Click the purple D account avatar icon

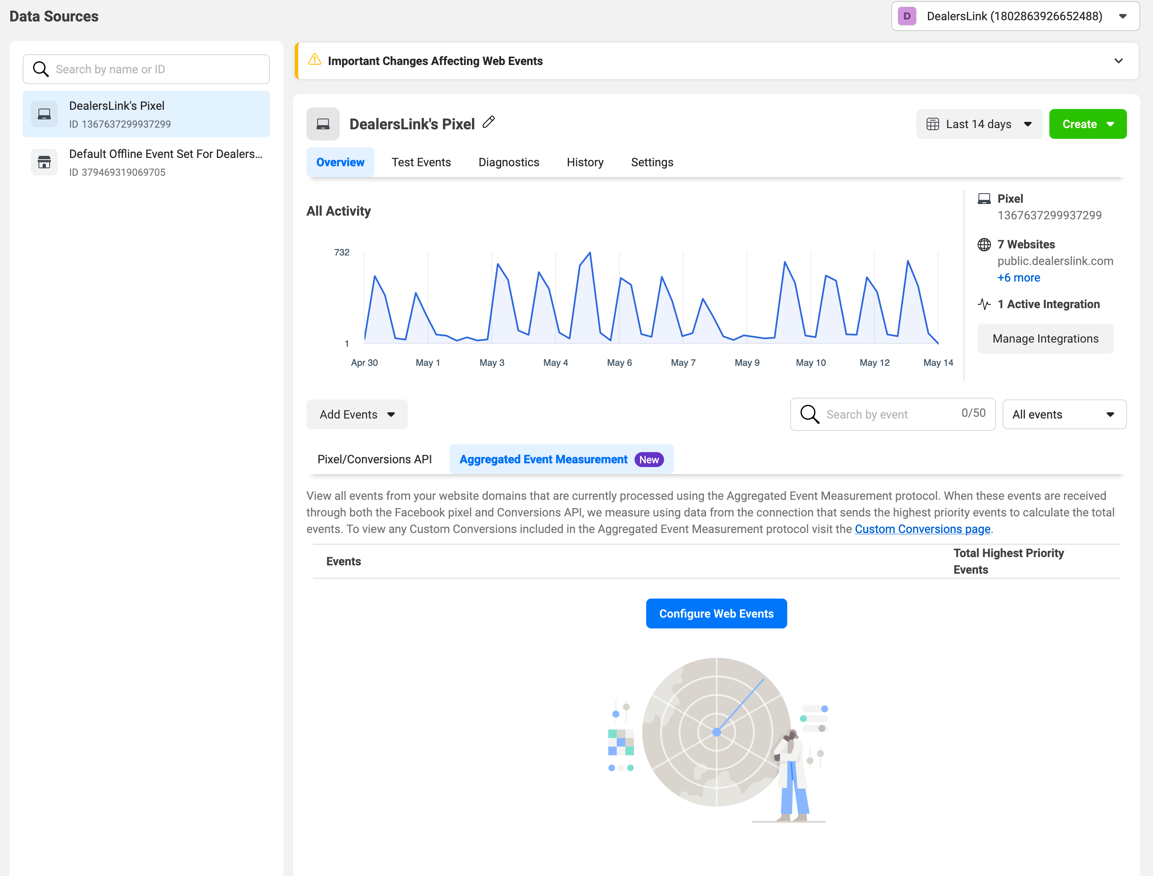pos(907,16)
